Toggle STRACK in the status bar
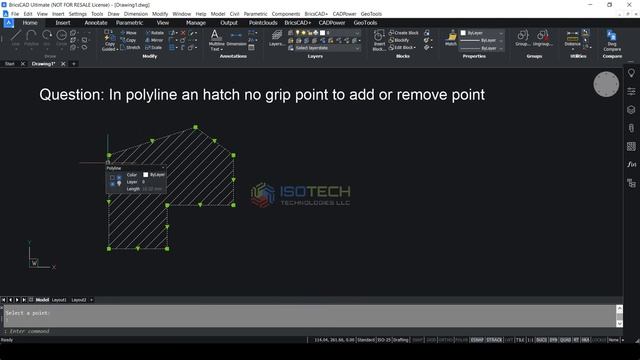The width and height of the screenshot is (640, 360). pos(494,340)
